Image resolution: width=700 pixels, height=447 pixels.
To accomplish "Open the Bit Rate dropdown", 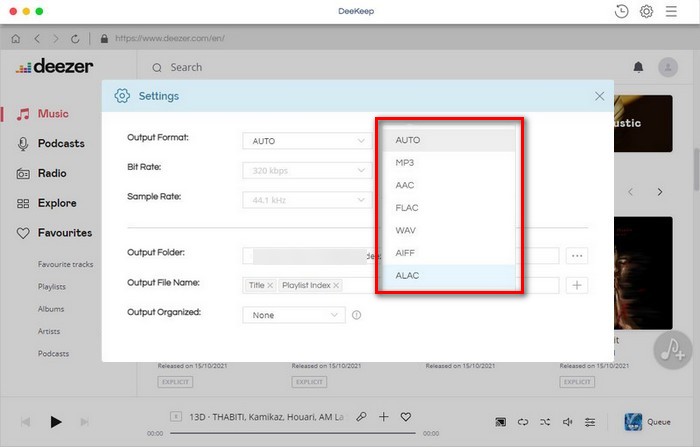I will [x=307, y=171].
